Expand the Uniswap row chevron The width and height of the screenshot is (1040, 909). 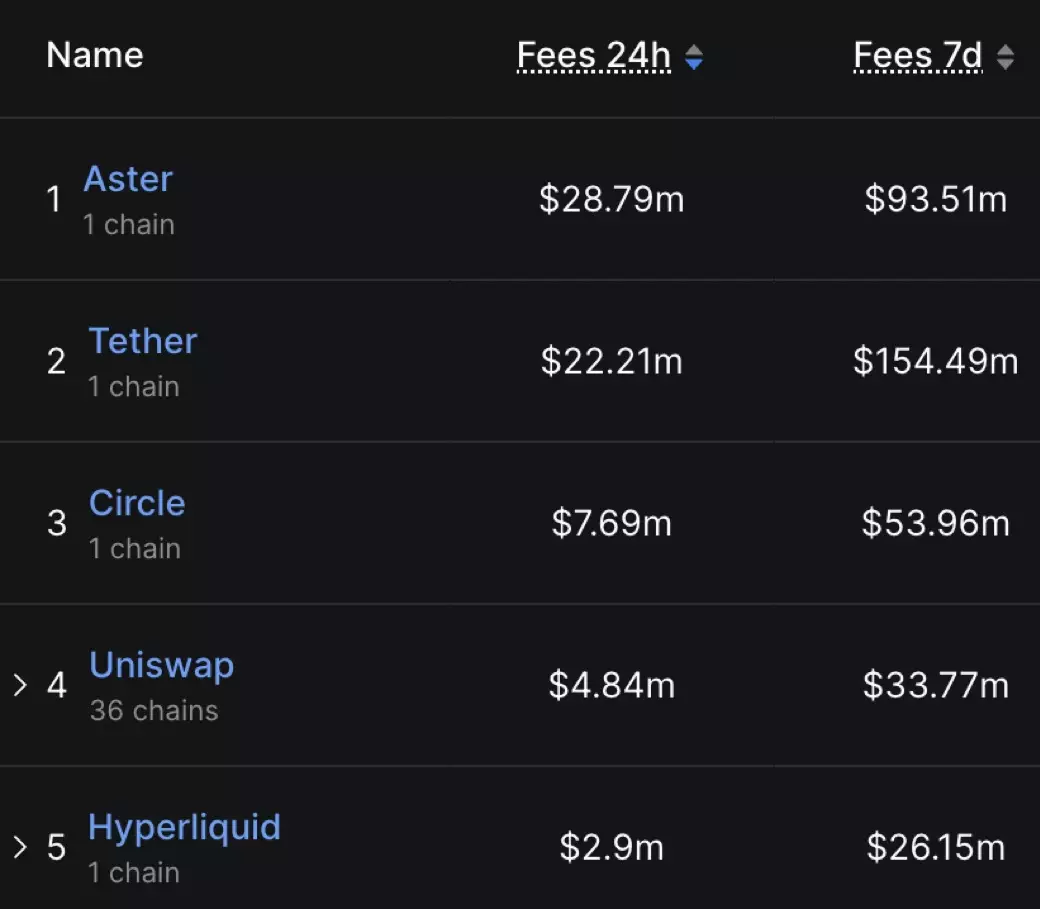(x=20, y=685)
